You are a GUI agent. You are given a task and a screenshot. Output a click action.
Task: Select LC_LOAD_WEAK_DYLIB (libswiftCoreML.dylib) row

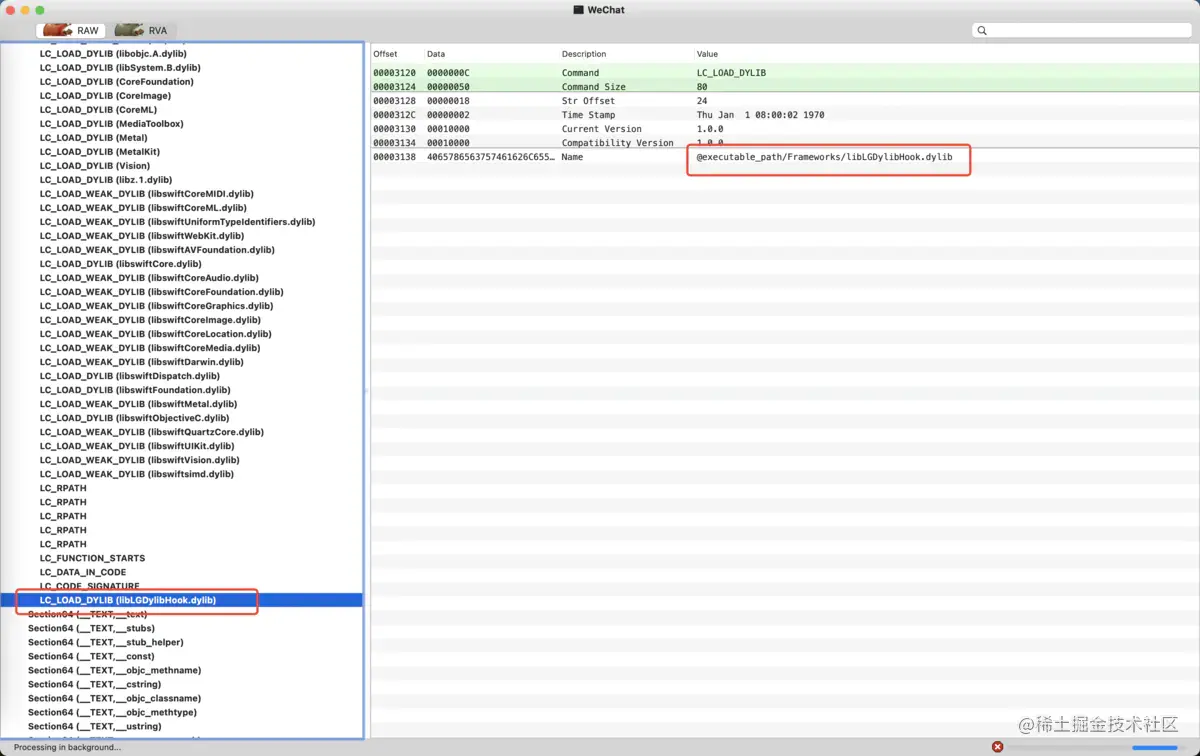pyautogui.click(x=144, y=208)
